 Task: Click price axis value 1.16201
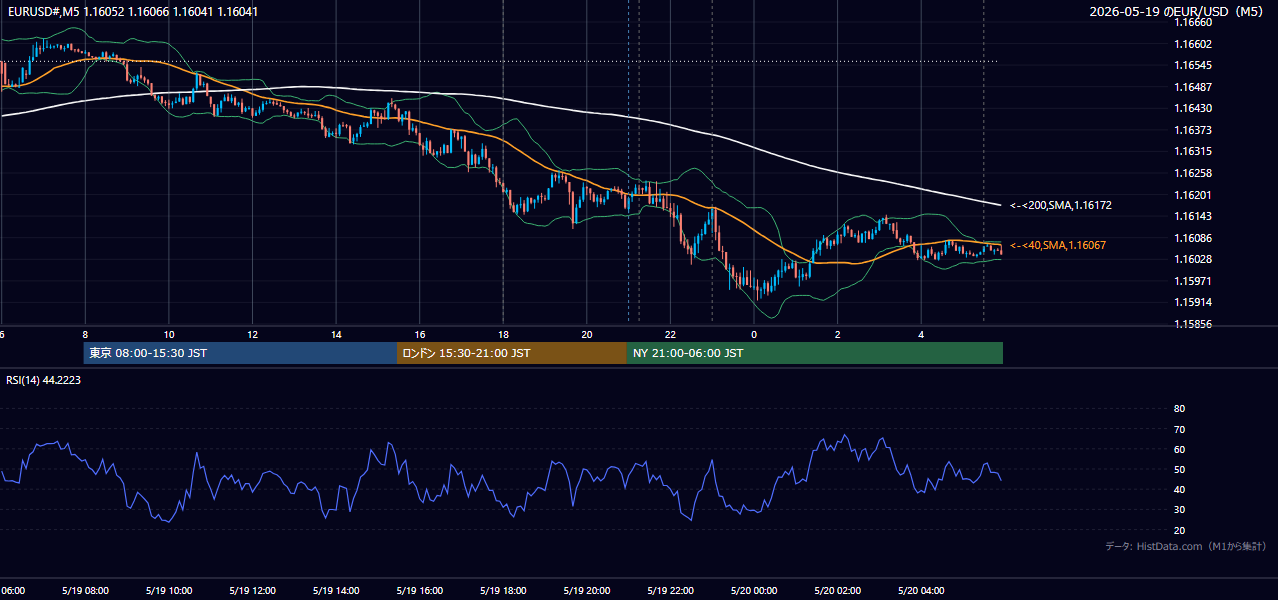click(x=1193, y=195)
